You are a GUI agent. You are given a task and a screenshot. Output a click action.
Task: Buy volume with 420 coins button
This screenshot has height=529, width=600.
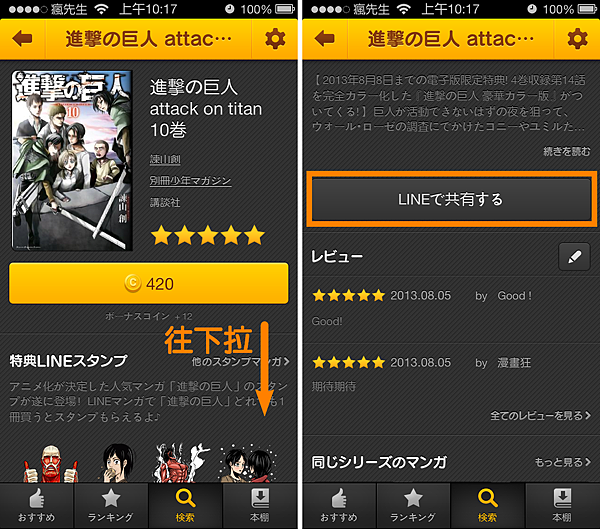[149, 284]
